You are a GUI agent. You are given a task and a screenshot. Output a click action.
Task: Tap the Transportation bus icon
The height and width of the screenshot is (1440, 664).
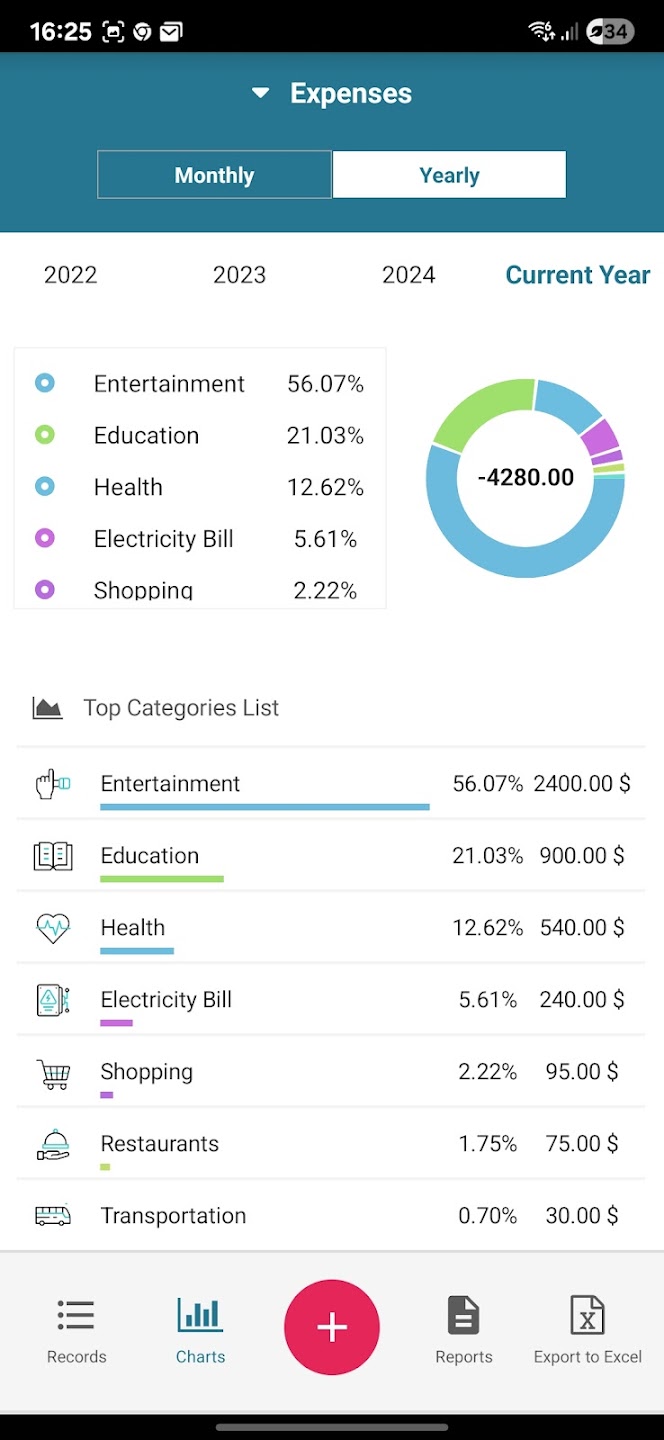(53, 1216)
